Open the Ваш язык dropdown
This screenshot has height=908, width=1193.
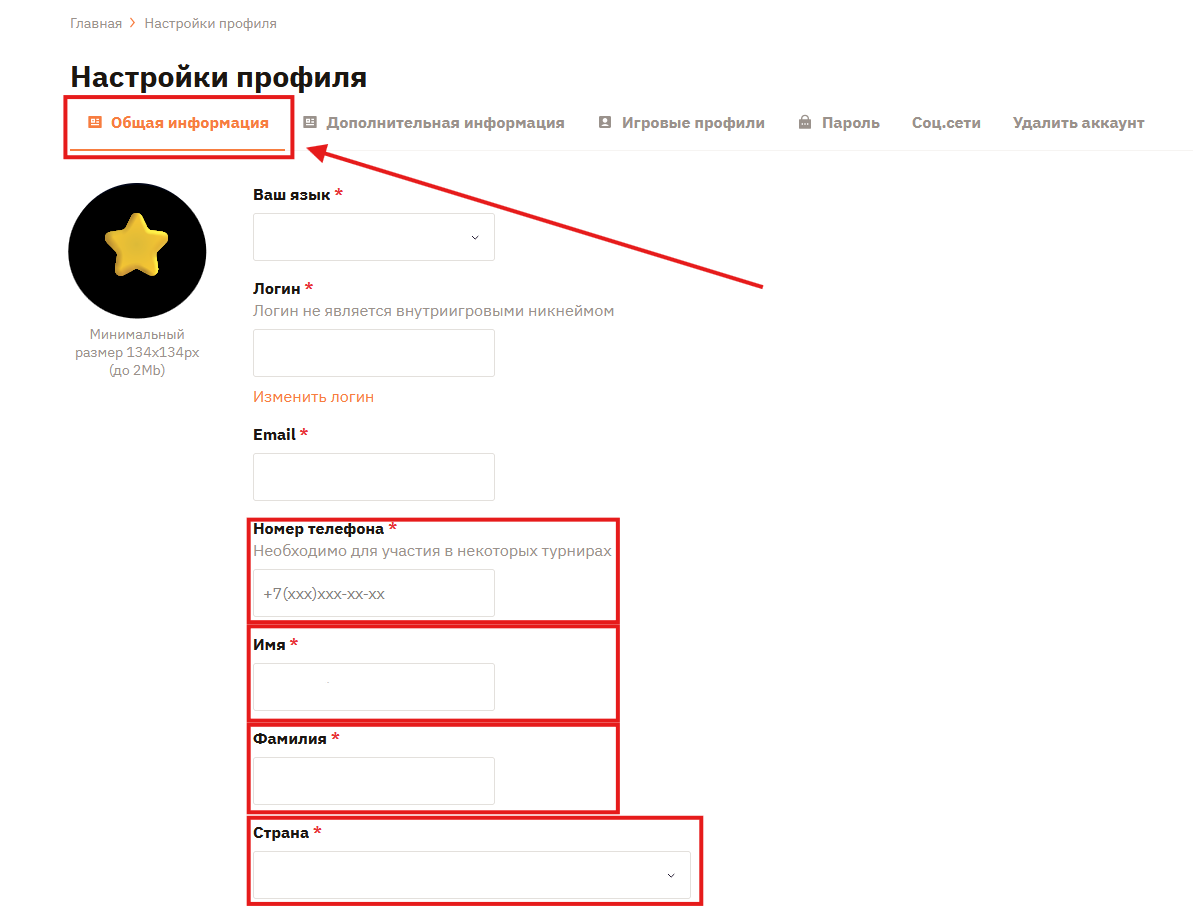click(374, 237)
